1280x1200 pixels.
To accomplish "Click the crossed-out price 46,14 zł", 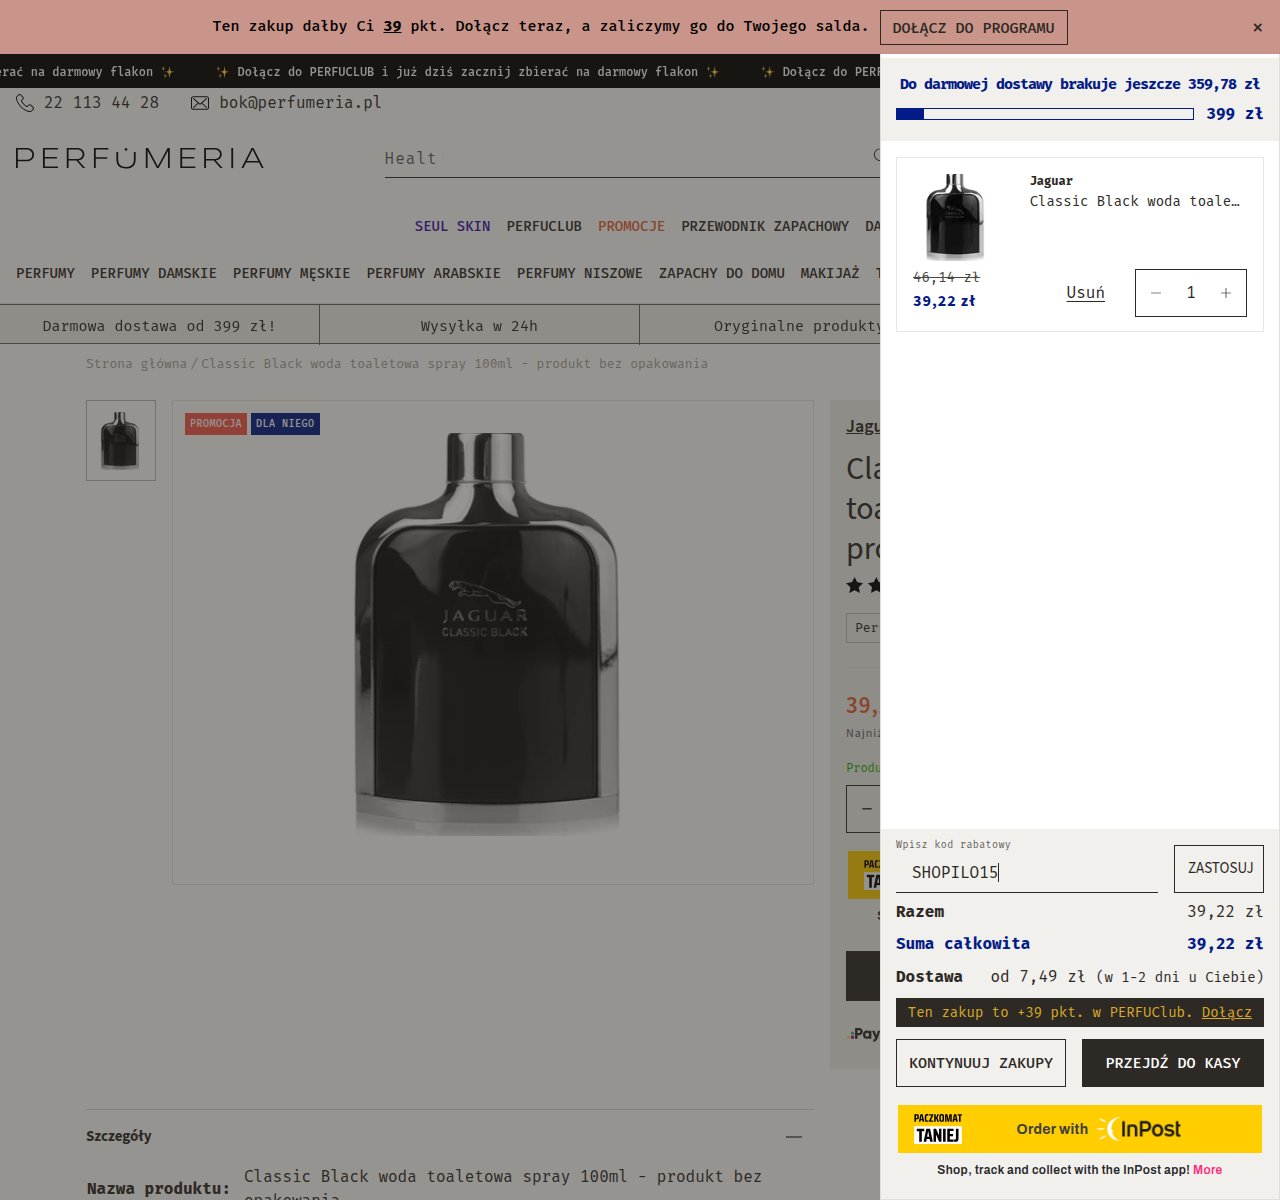I will (x=946, y=277).
